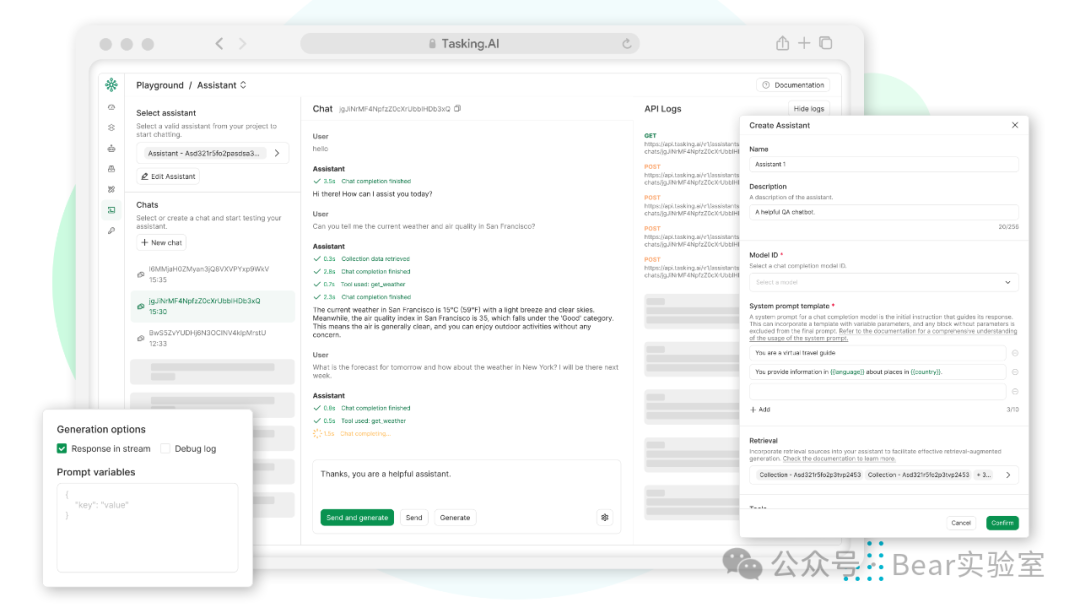Open the models cube icon in the sidebar
Image resolution: width=1080 pixels, height=608 pixels.
click(112, 128)
